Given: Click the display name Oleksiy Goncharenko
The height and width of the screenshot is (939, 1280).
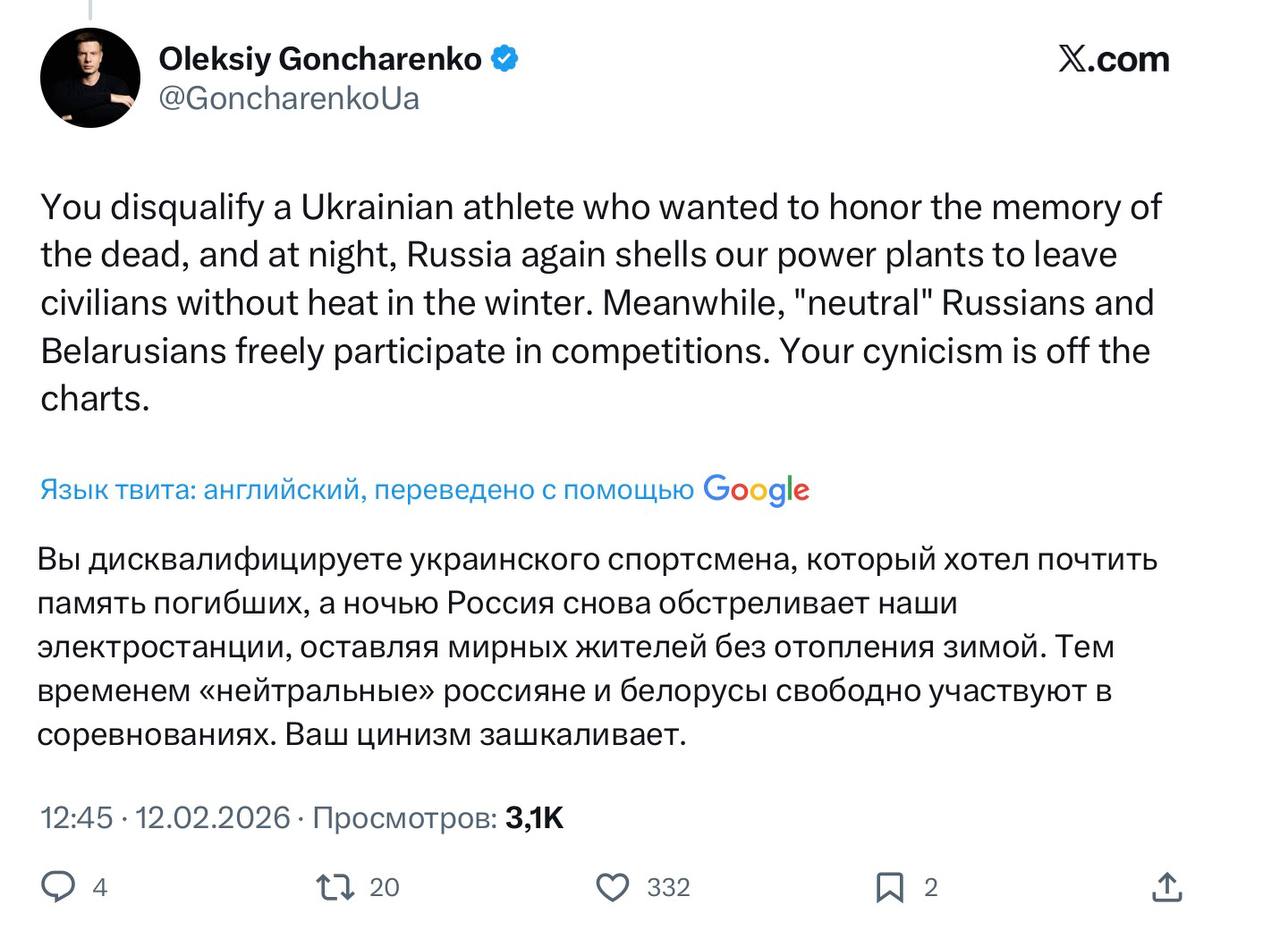Looking at the screenshot, I should point(320,59).
